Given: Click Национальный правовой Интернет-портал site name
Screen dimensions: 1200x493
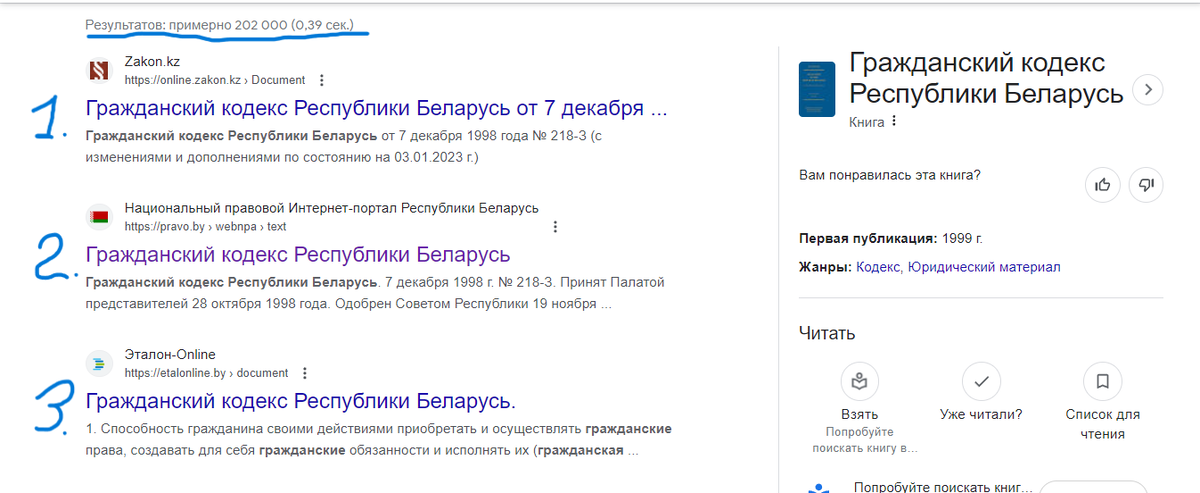Looking at the screenshot, I should pos(332,208).
